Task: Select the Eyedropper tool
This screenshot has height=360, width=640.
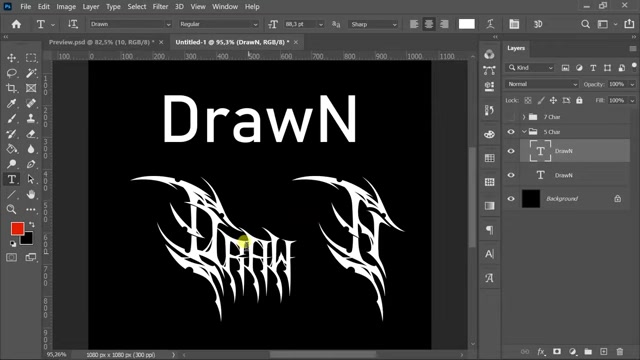Action: 11,103
